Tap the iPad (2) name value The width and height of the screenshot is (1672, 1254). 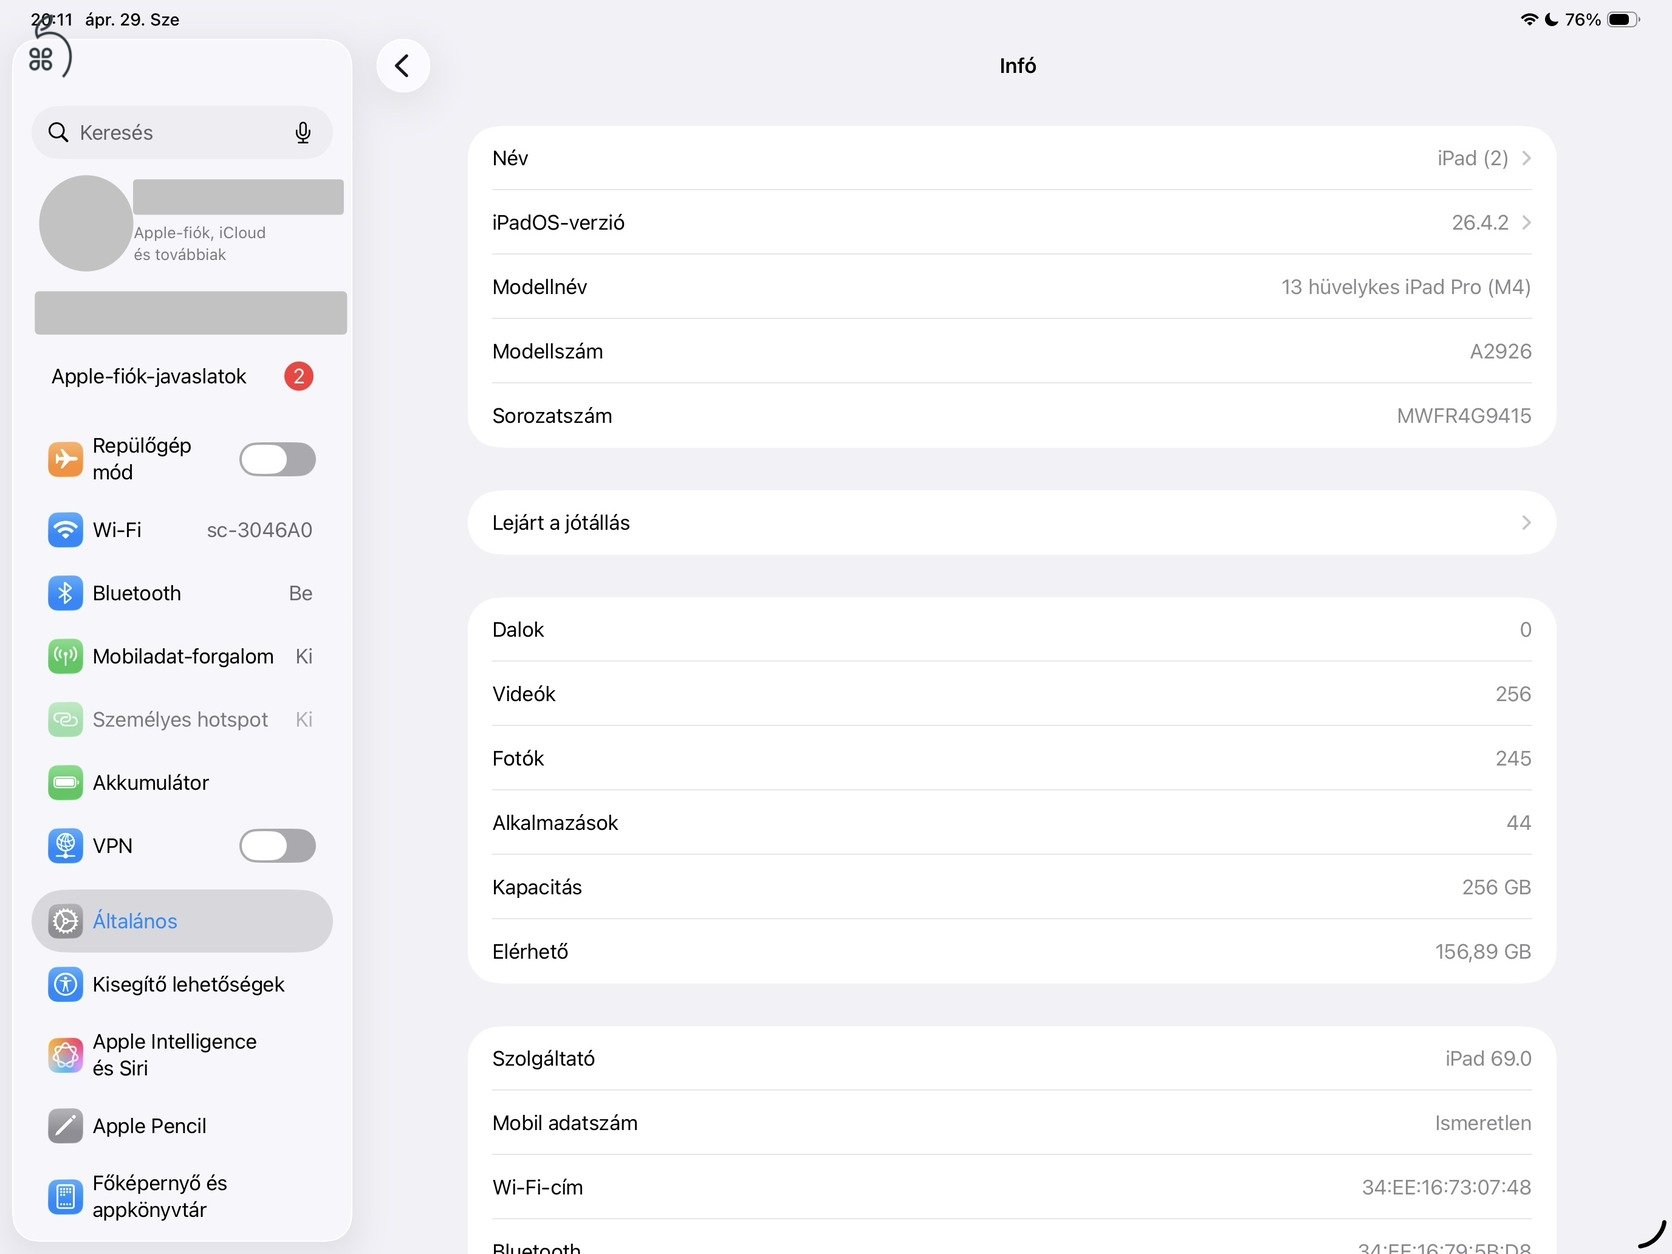coord(1473,158)
